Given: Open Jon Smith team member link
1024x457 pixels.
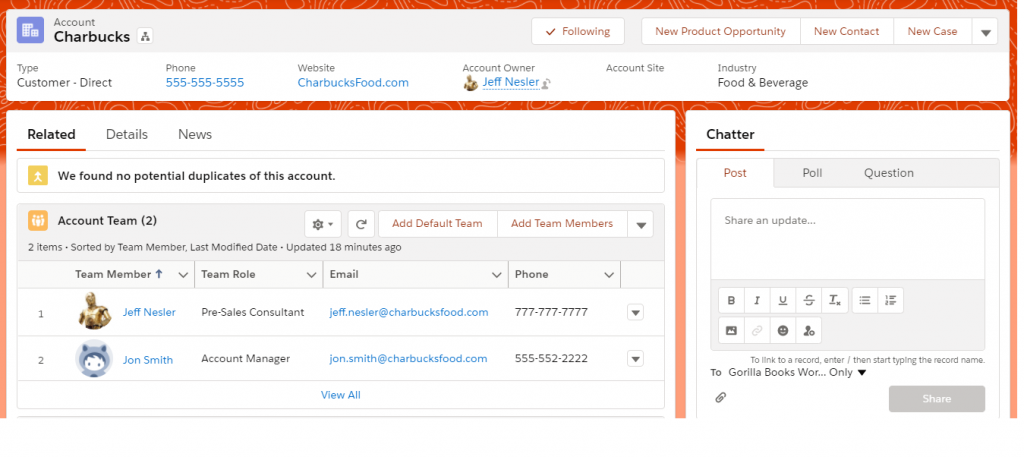Looking at the screenshot, I should click(x=148, y=359).
